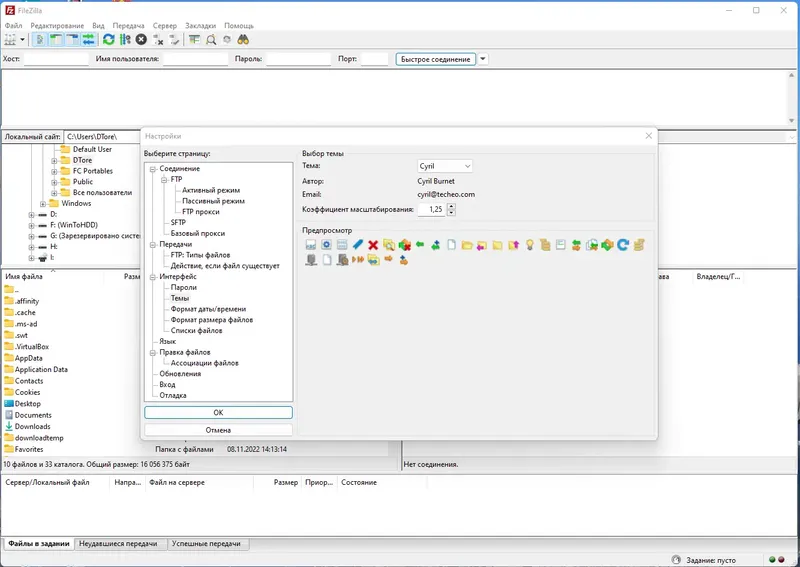
Task: Click the Порт input field
Action: coord(375,59)
